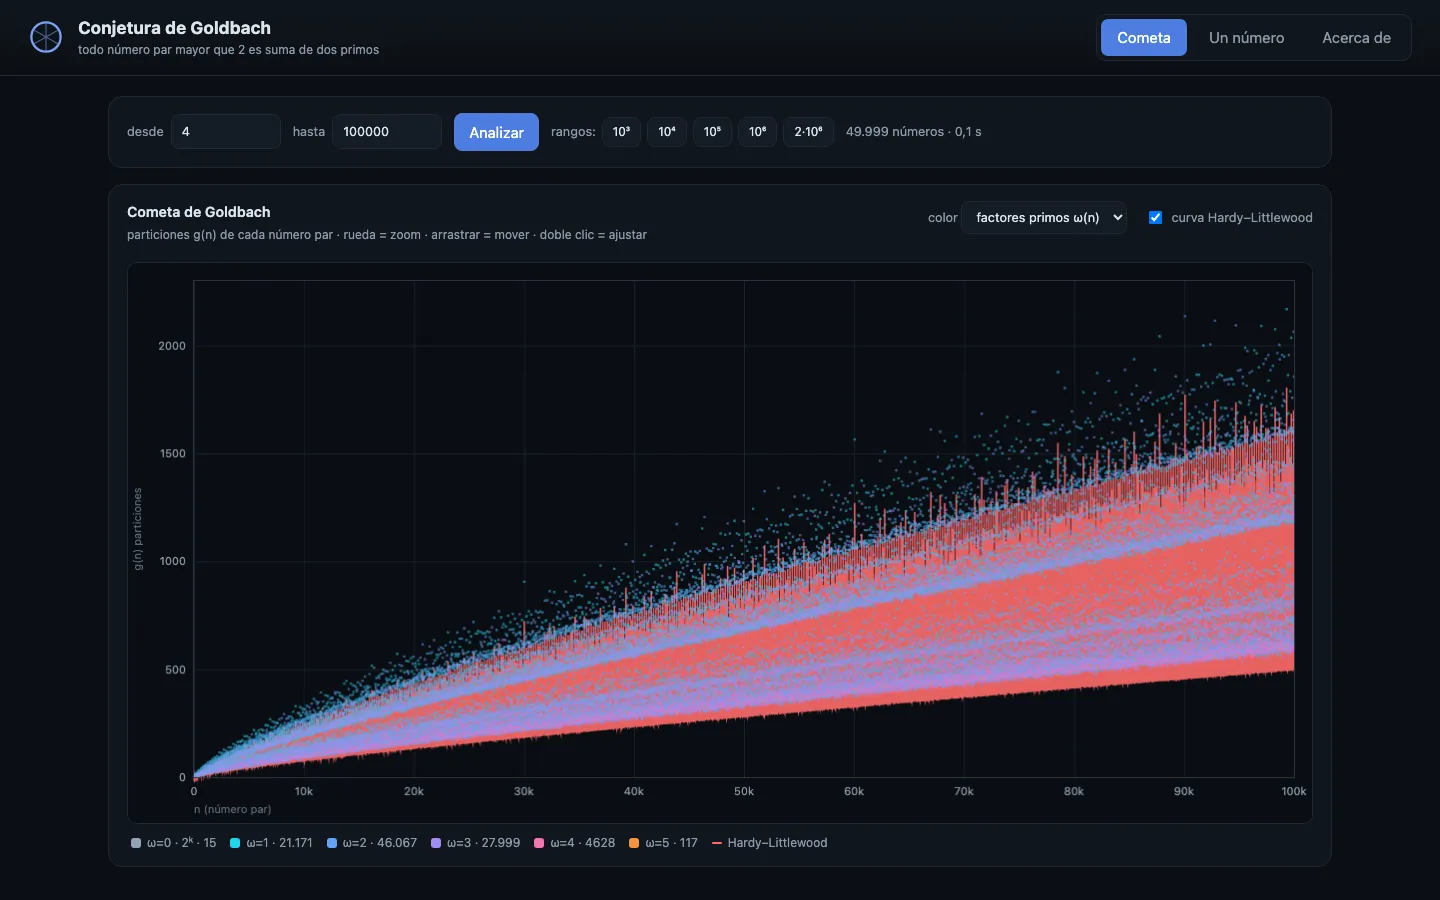Click the 'rangos:' label

(x=573, y=132)
